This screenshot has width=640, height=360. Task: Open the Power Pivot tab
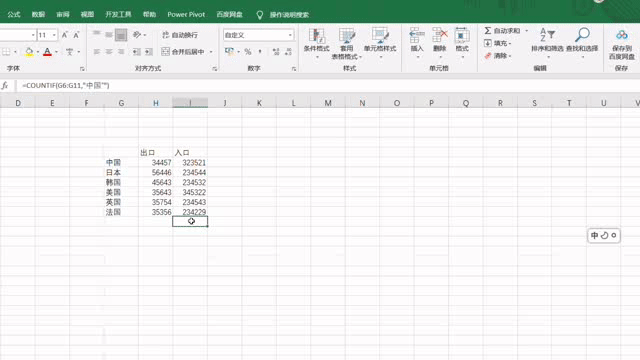[x=186, y=14]
